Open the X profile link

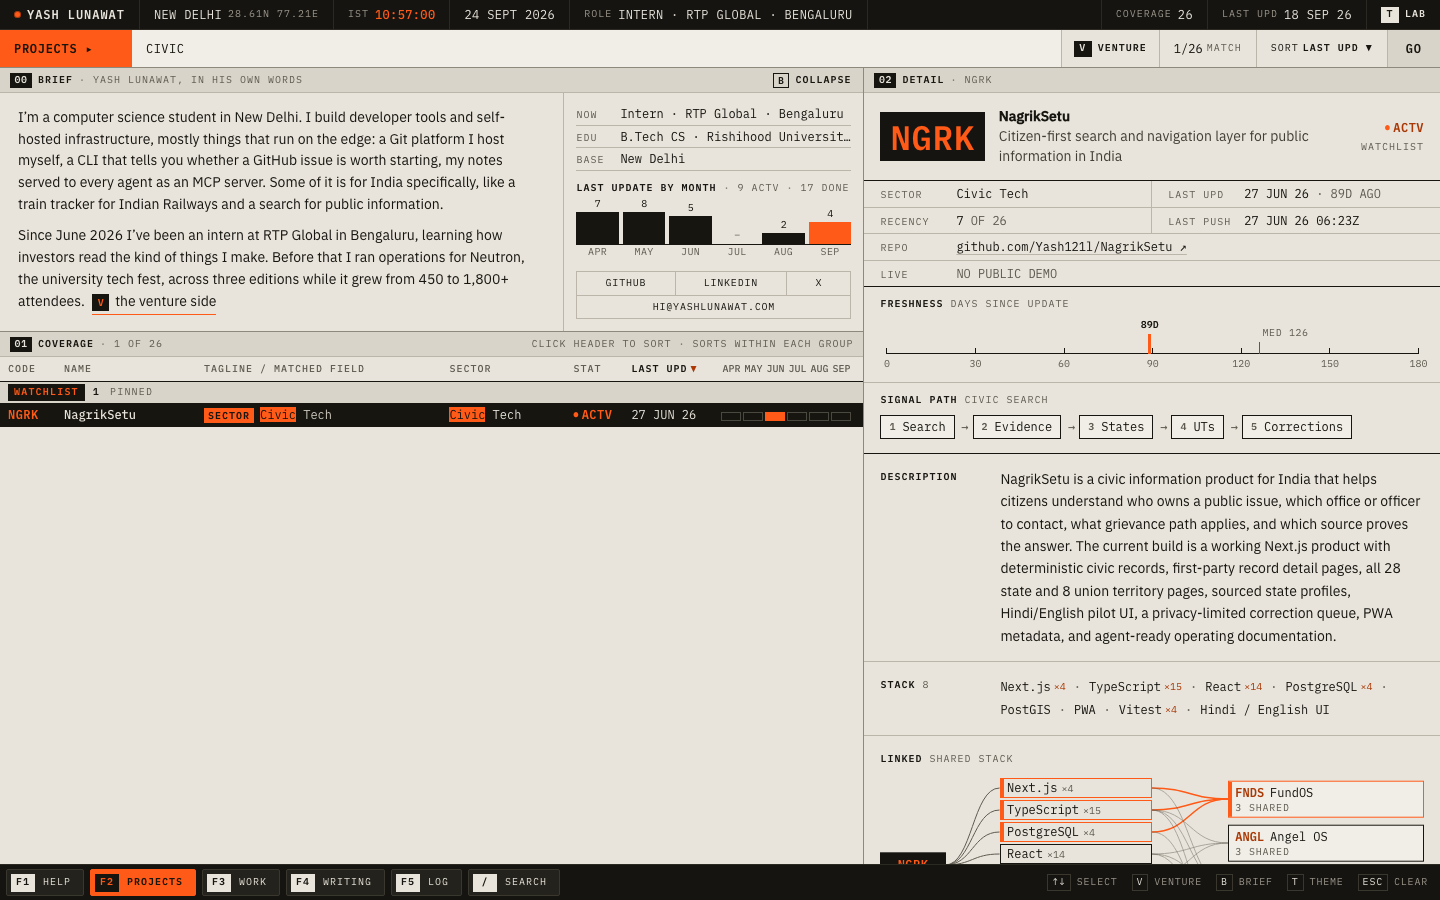818,283
